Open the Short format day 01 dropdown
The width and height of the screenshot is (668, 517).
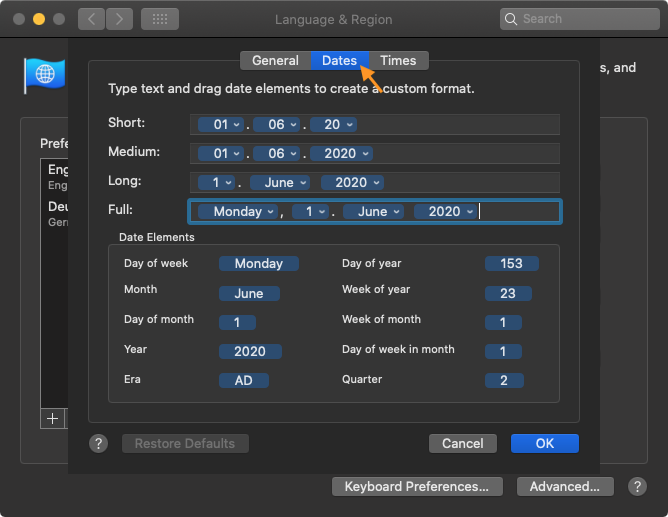[221, 124]
